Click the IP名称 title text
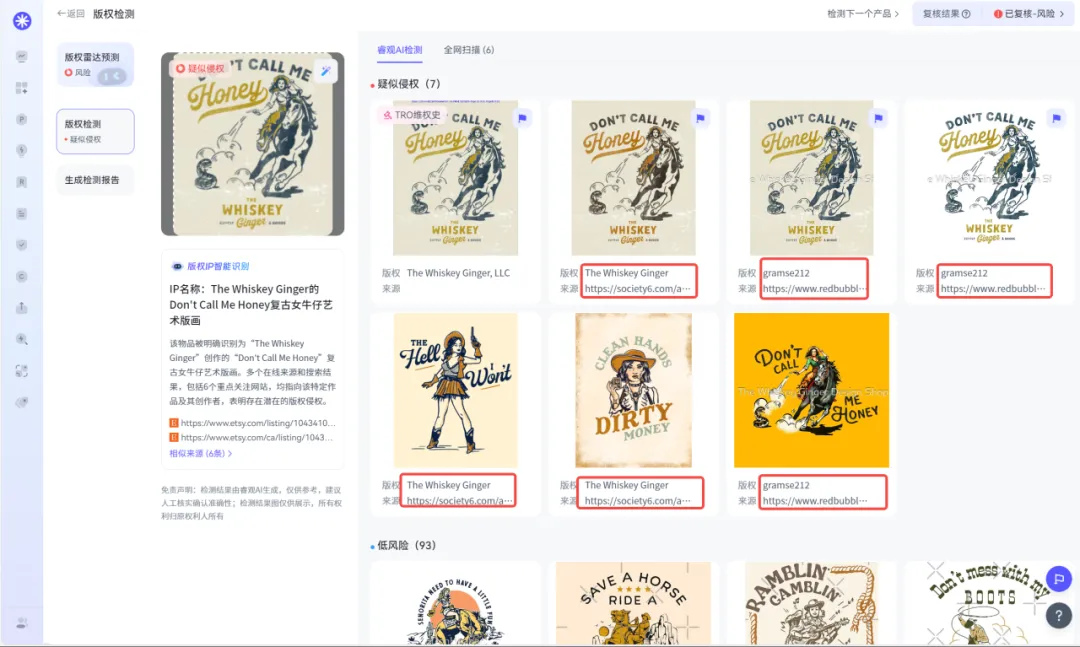Screen dimensions: 1080x647 252,305
